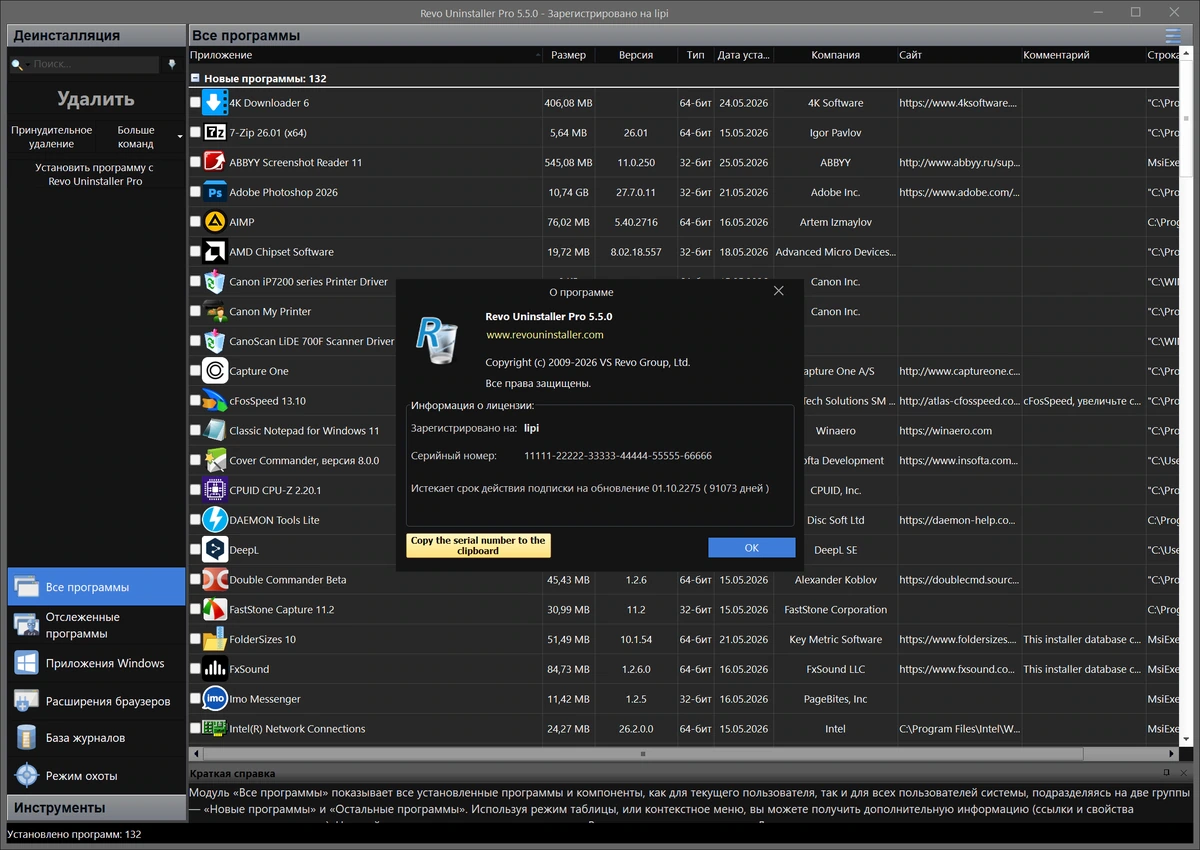Click the DeepL program icon
Screen dimensions: 1200x850
[215, 550]
